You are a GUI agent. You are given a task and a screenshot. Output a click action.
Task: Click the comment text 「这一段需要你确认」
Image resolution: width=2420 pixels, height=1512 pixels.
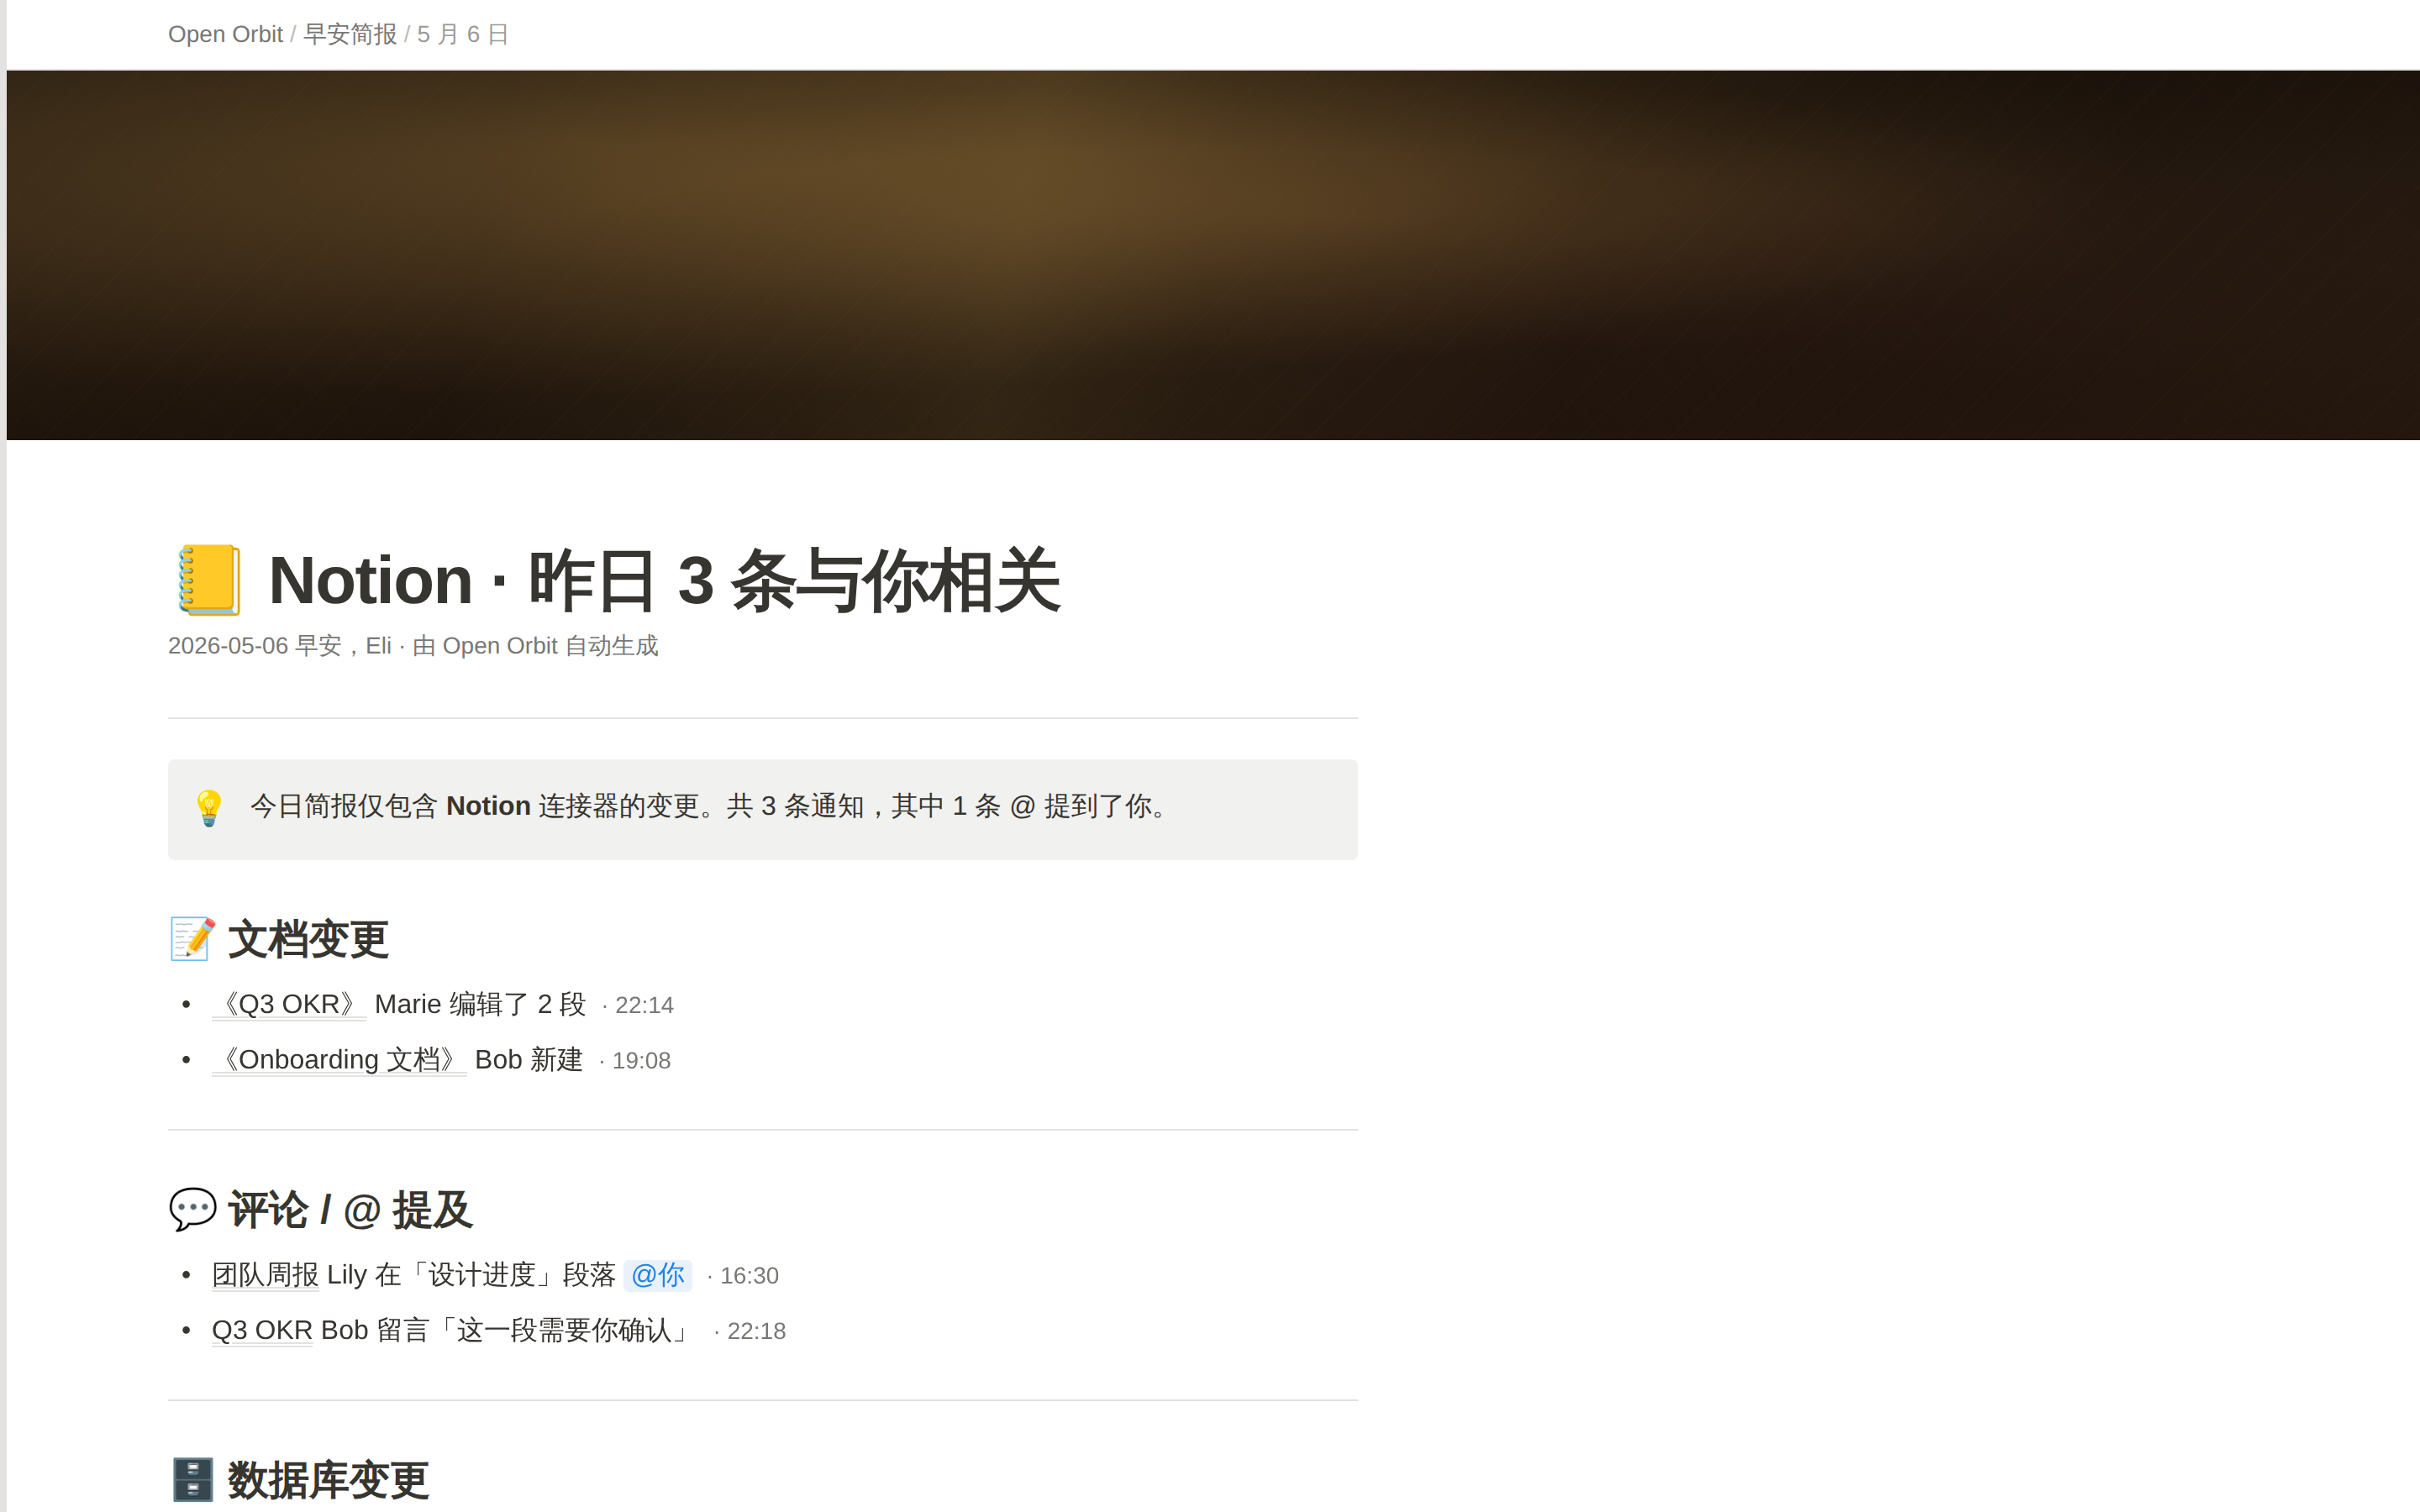coord(565,1330)
